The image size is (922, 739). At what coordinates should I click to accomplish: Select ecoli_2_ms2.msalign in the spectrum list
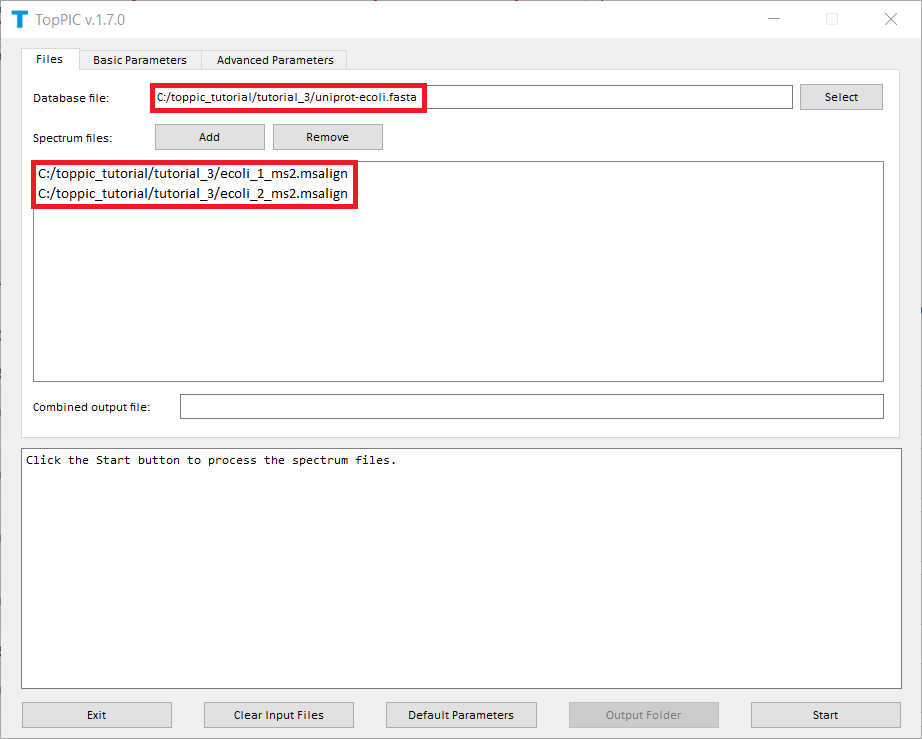[193, 194]
